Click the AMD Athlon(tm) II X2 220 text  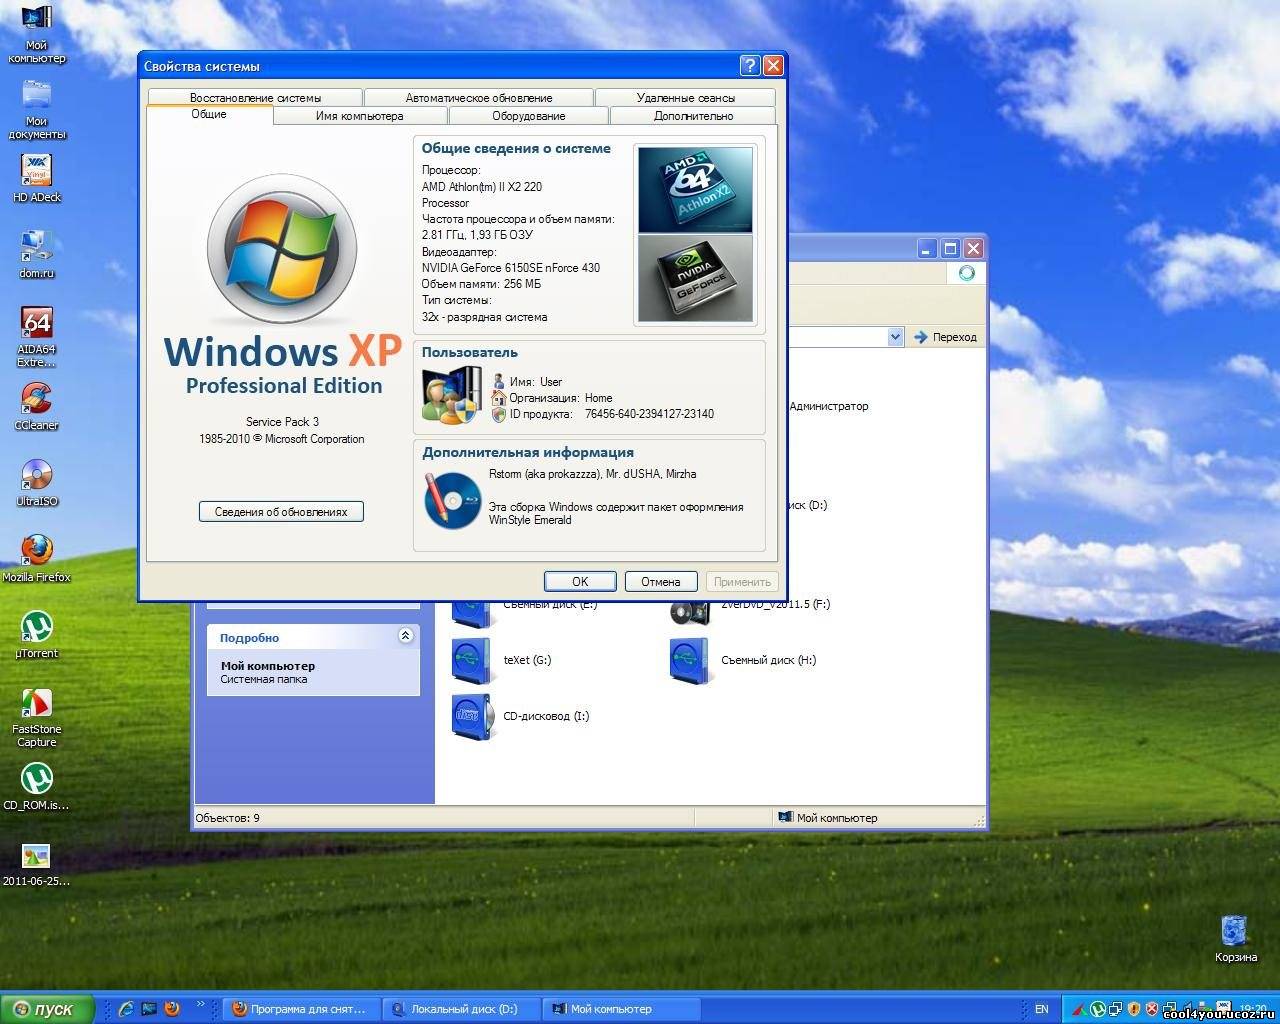(x=482, y=187)
